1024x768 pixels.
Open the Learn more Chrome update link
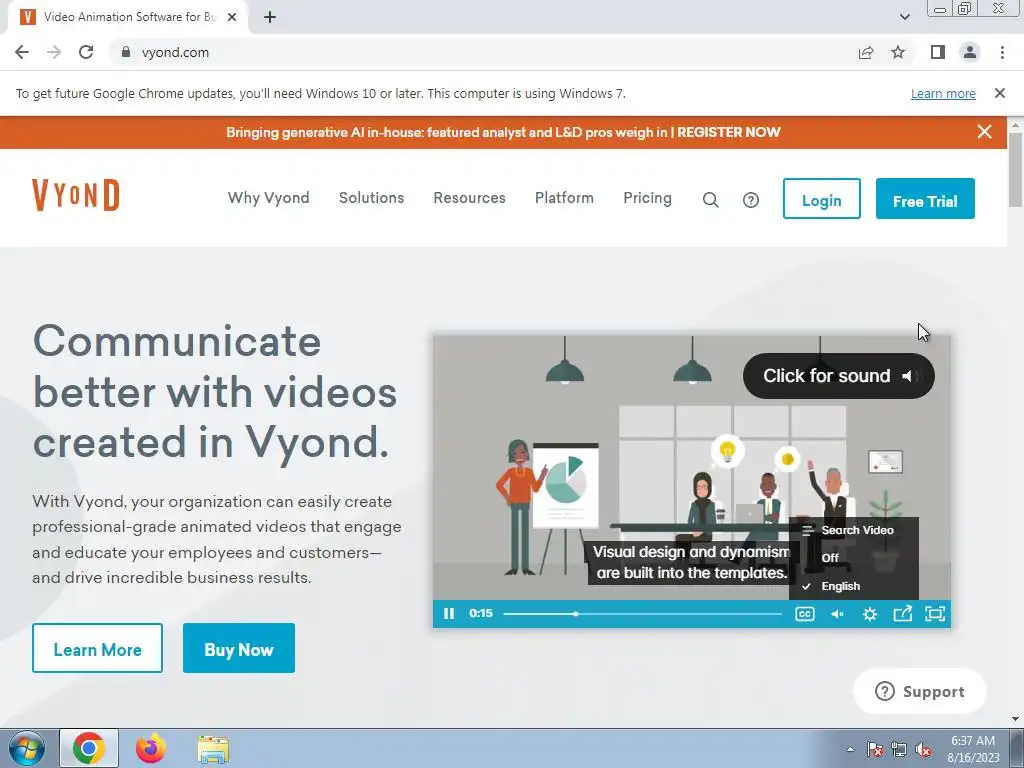point(943,93)
